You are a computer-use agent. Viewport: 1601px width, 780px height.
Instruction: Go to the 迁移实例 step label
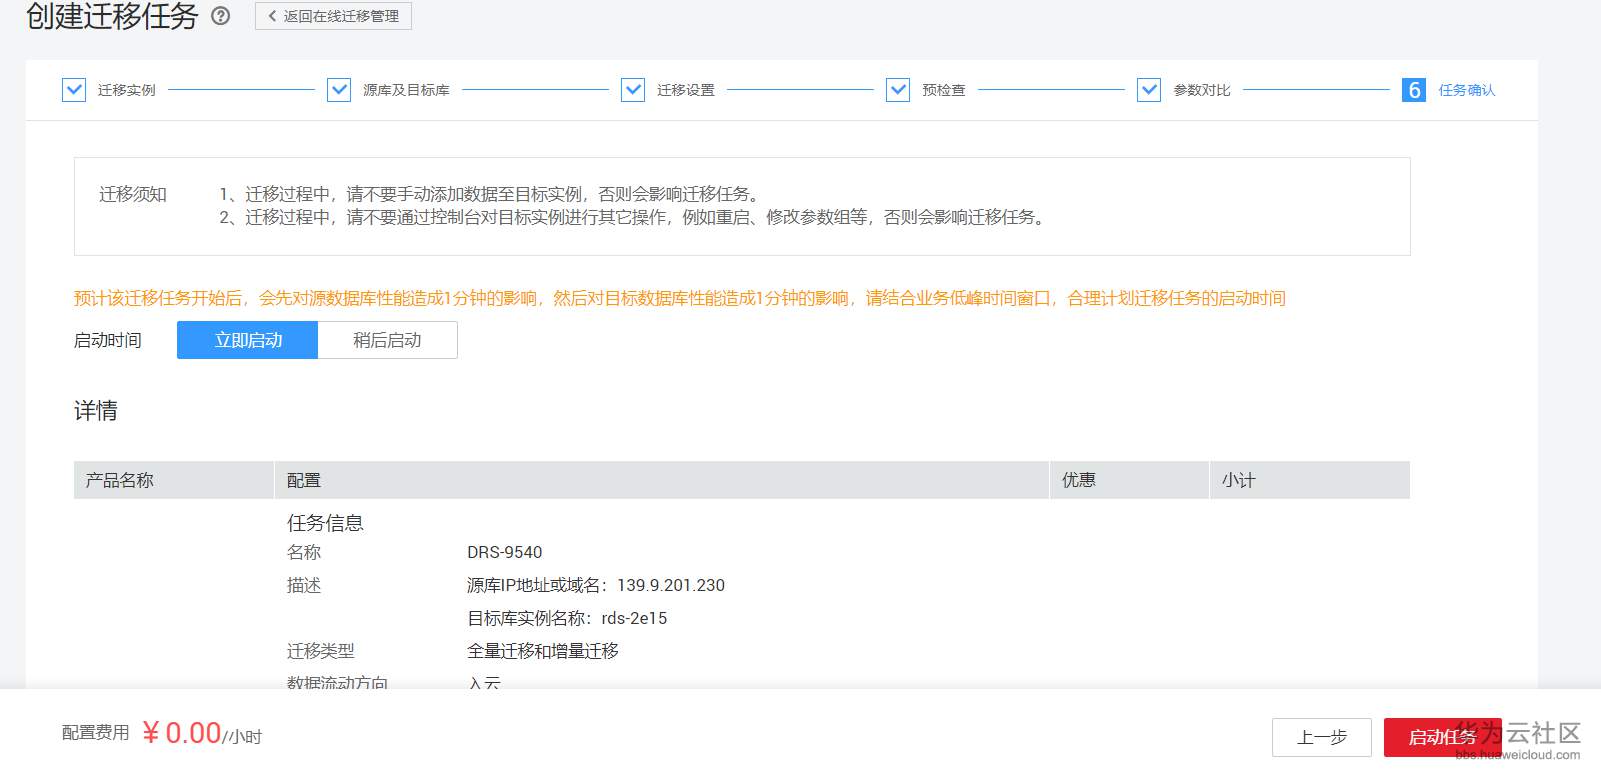point(126,90)
